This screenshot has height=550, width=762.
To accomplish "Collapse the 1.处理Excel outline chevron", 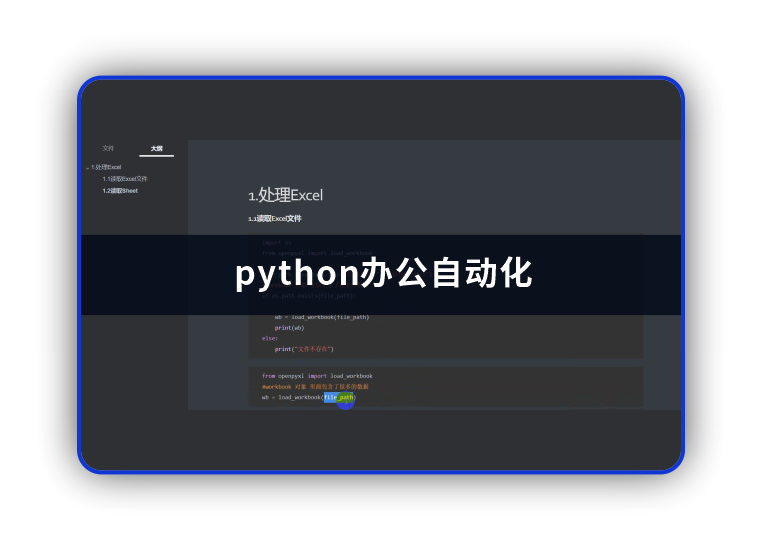I will click(x=87, y=168).
